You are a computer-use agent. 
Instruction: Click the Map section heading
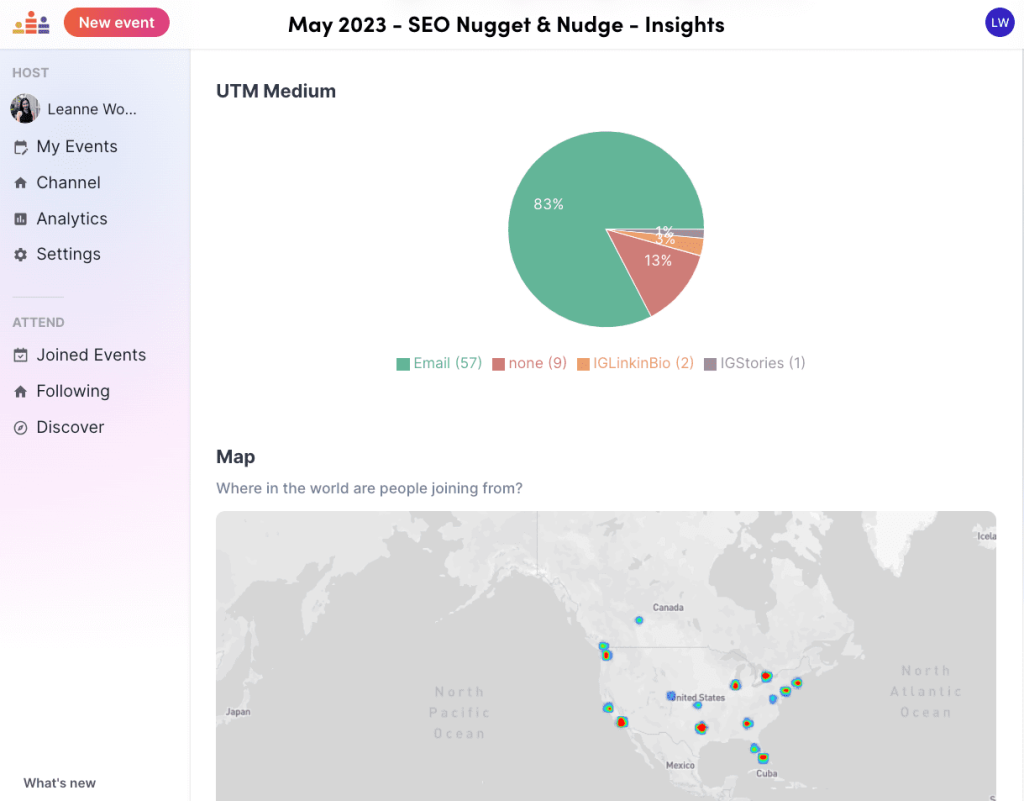(236, 457)
